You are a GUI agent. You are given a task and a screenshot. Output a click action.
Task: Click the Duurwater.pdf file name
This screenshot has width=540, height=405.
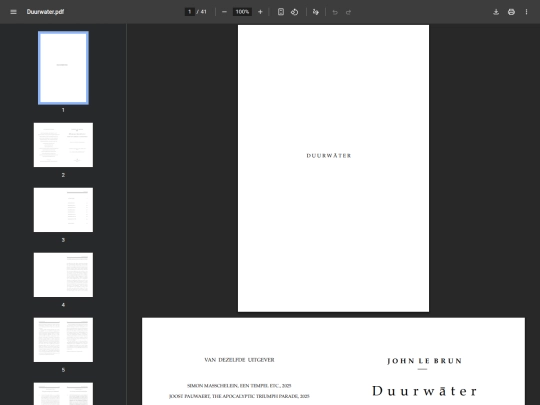pyautogui.click(x=45, y=12)
